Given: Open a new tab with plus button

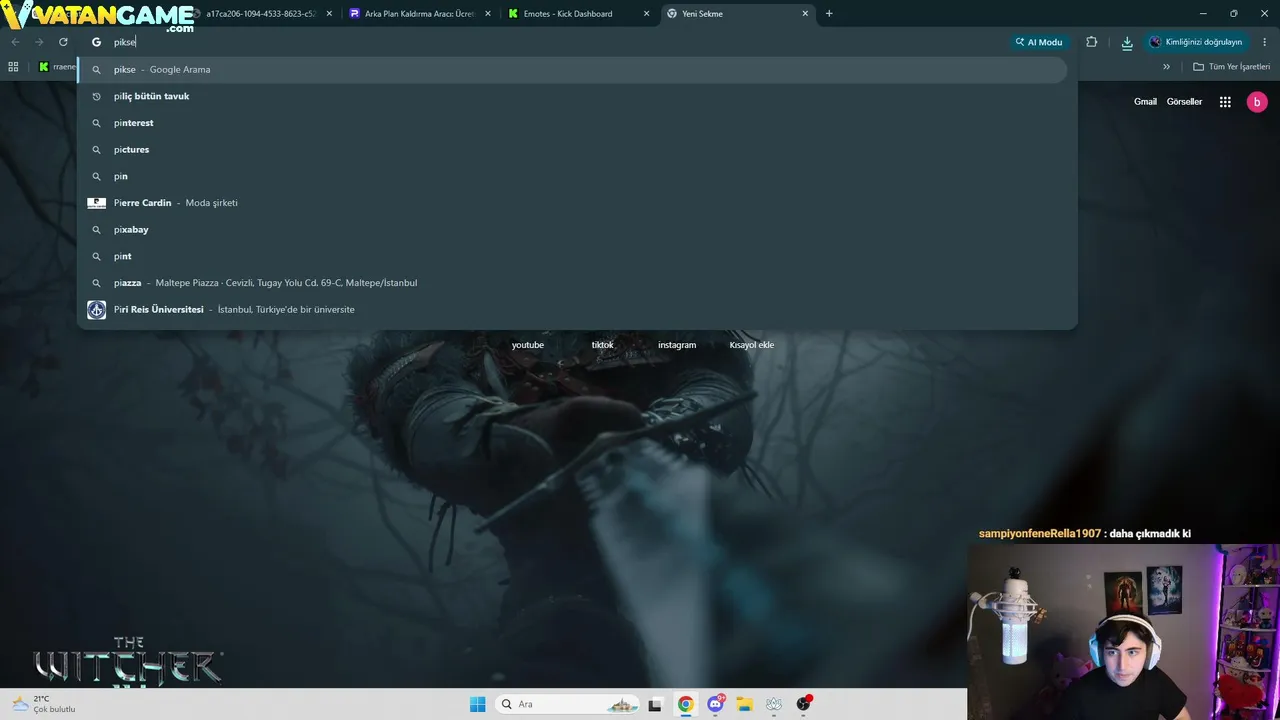Looking at the screenshot, I should pyautogui.click(x=829, y=14).
